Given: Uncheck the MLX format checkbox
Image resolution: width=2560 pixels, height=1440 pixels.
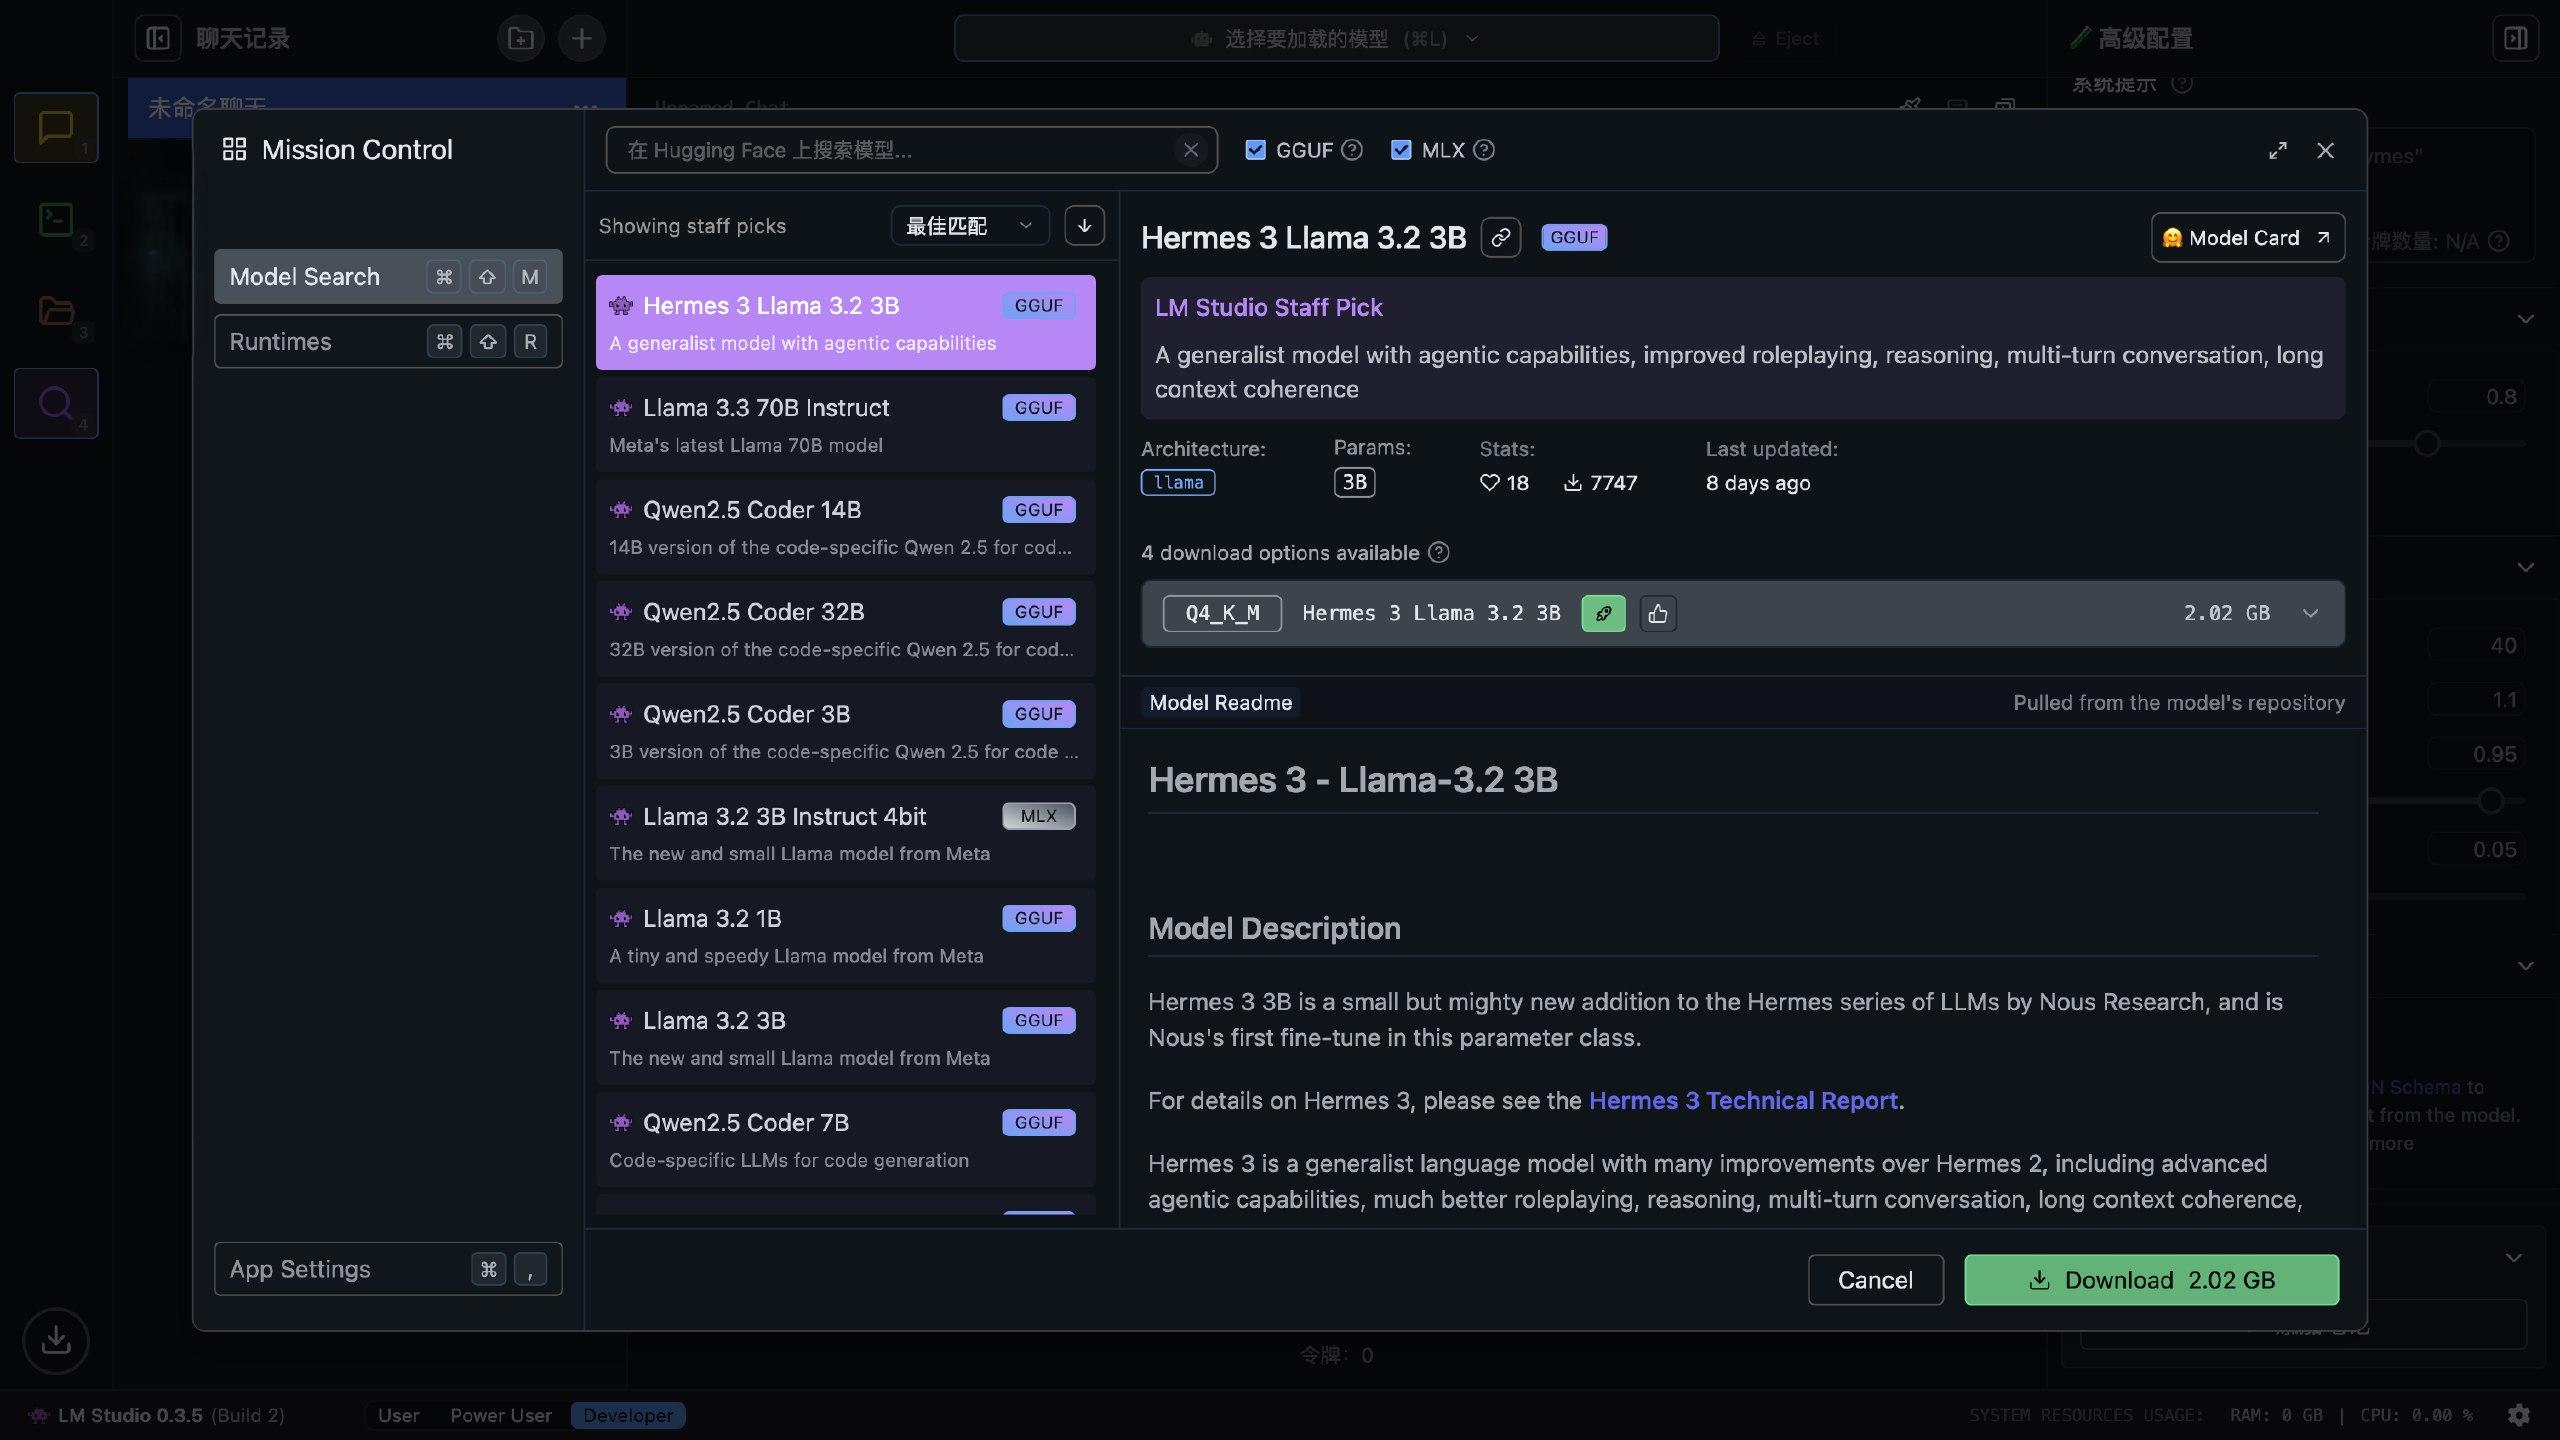Looking at the screenshot, I should [1401, 150].
